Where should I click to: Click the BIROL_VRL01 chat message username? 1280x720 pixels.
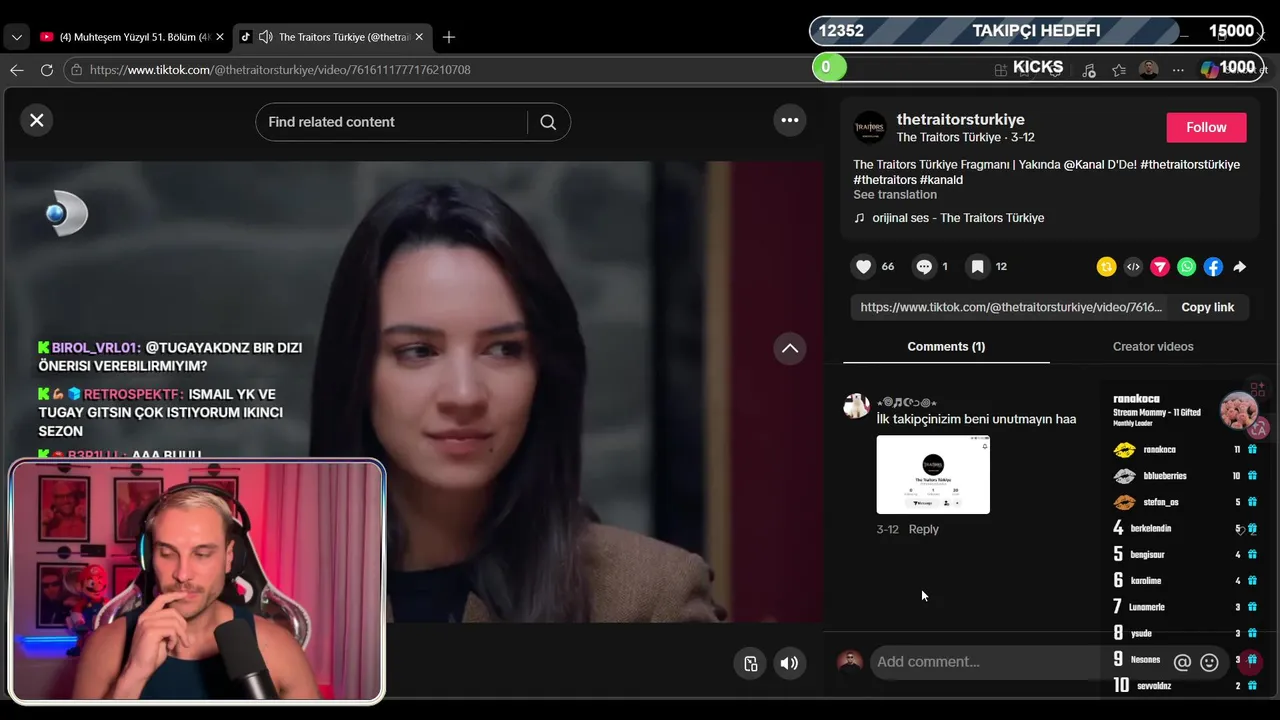[93, 348]
